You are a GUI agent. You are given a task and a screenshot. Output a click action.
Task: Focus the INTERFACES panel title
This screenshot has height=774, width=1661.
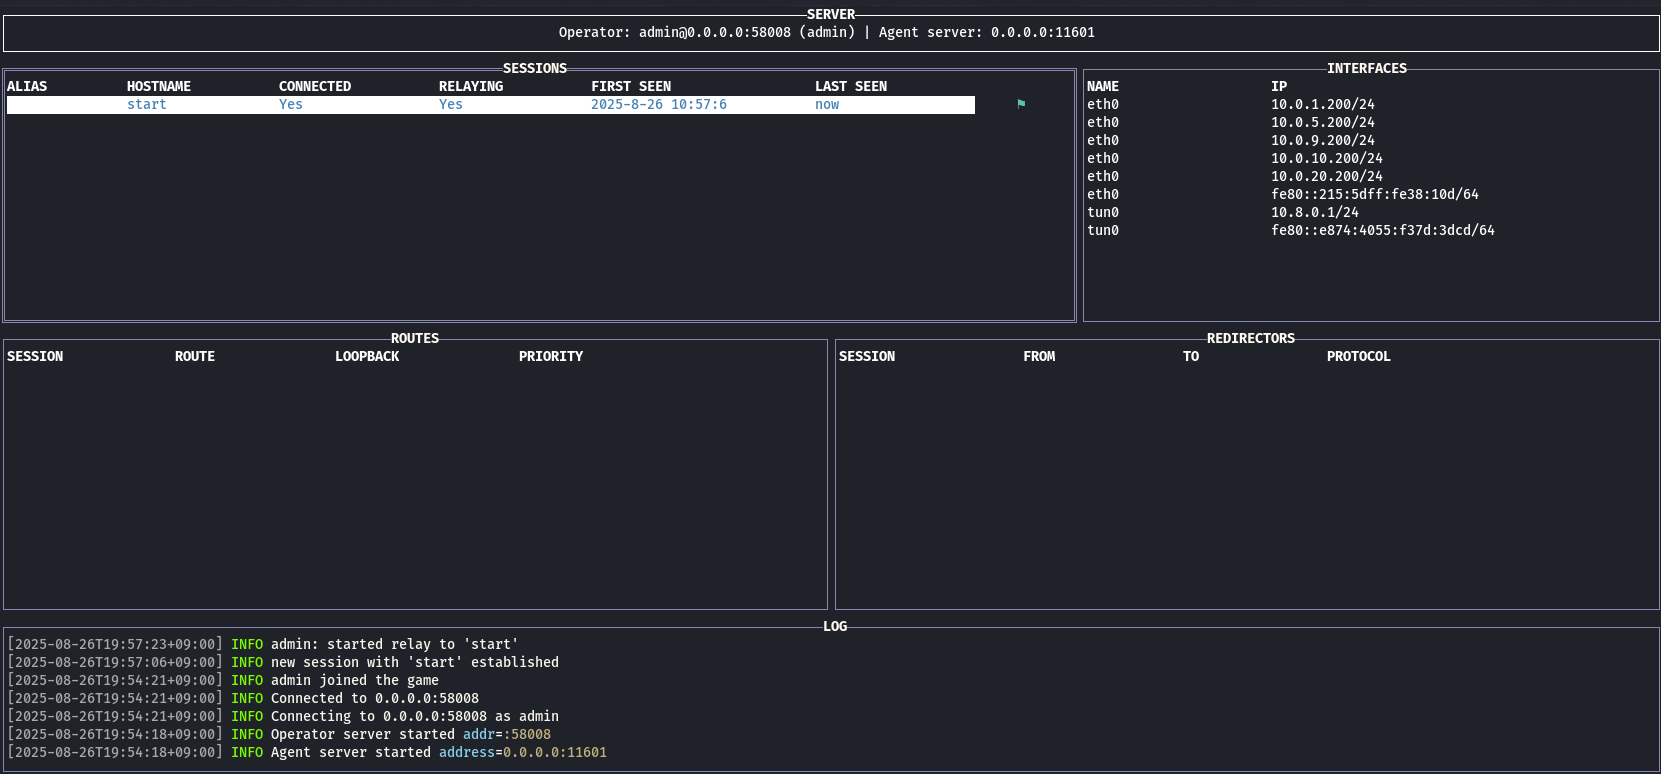point(1367,69)
